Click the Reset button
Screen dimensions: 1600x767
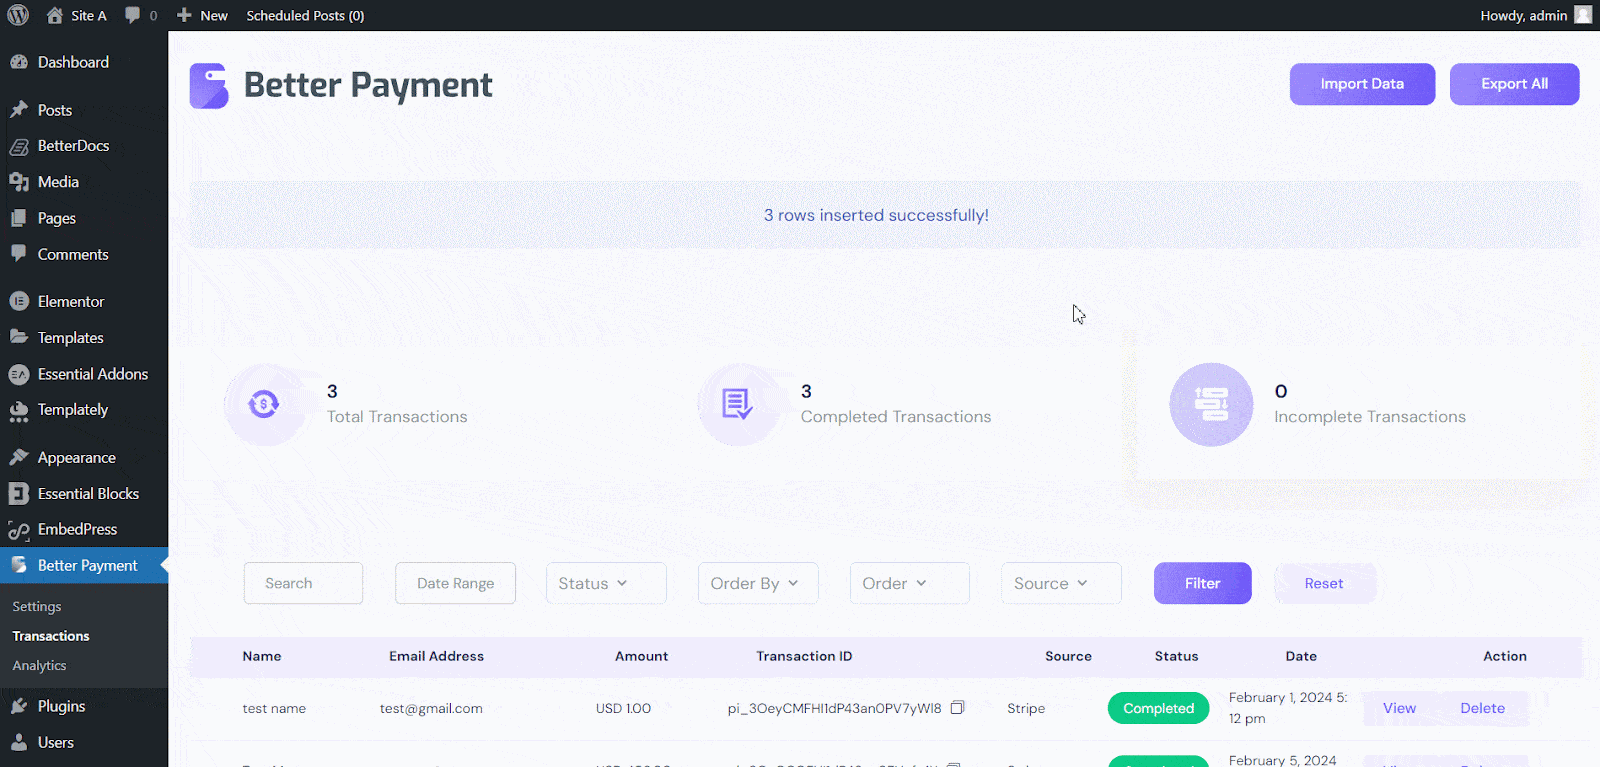[1324, 583]
